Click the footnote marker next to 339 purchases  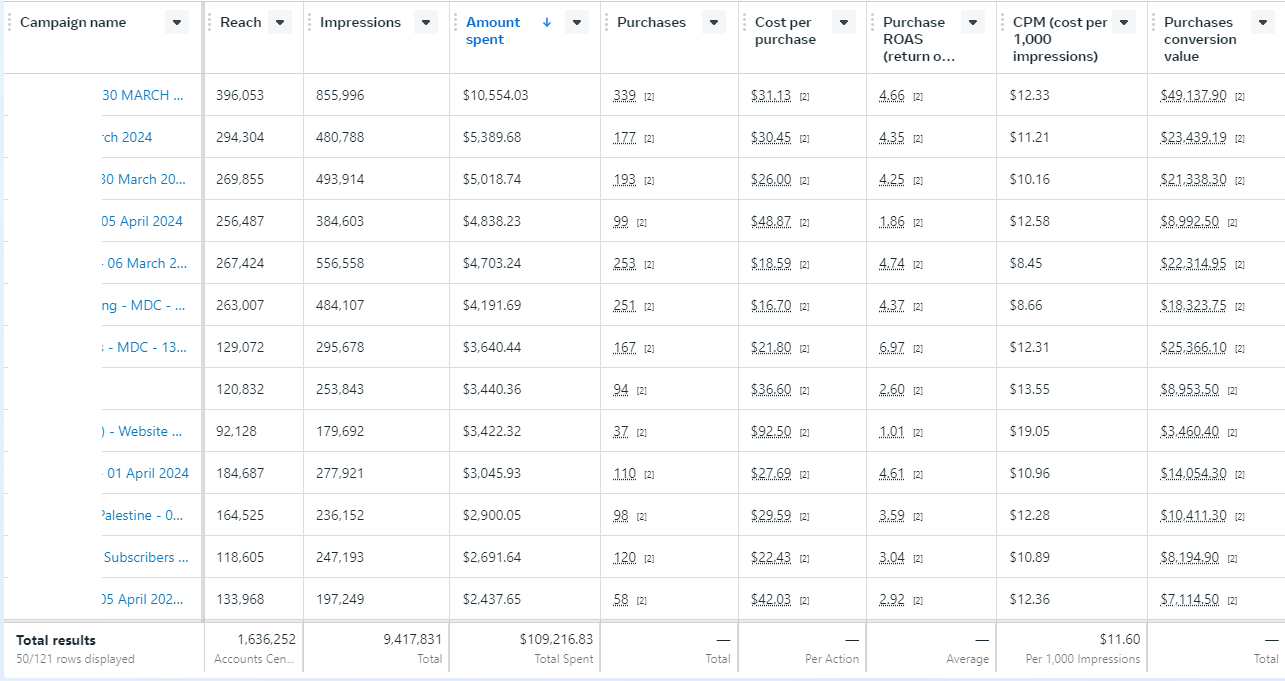coord(648,97)
